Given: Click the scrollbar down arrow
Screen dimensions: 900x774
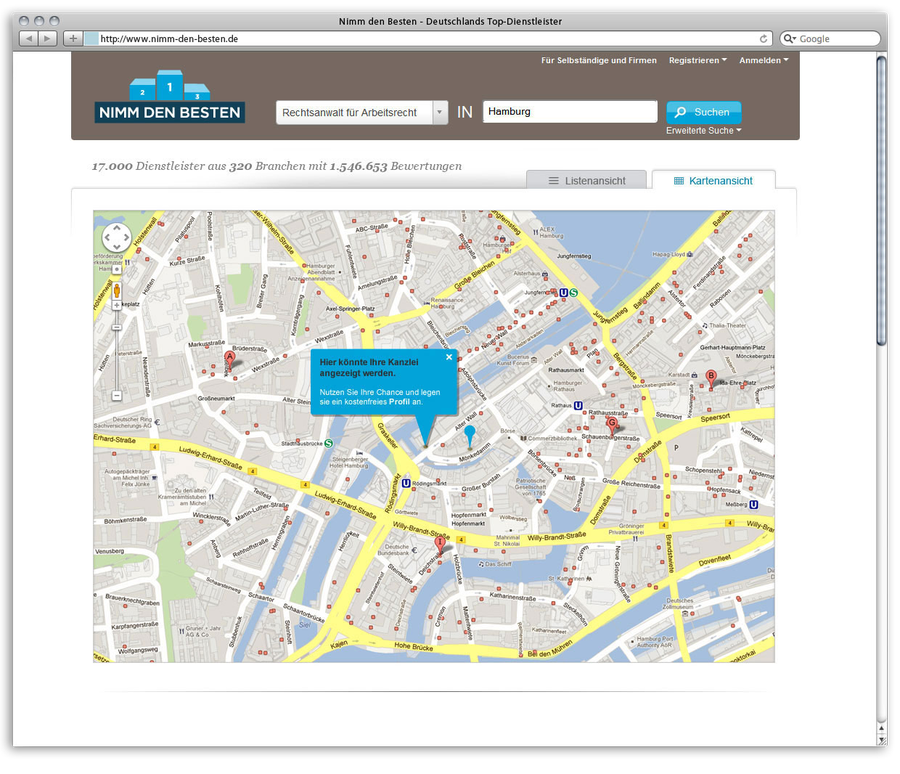Looking at the screenshot, I should tap(882, 740).
